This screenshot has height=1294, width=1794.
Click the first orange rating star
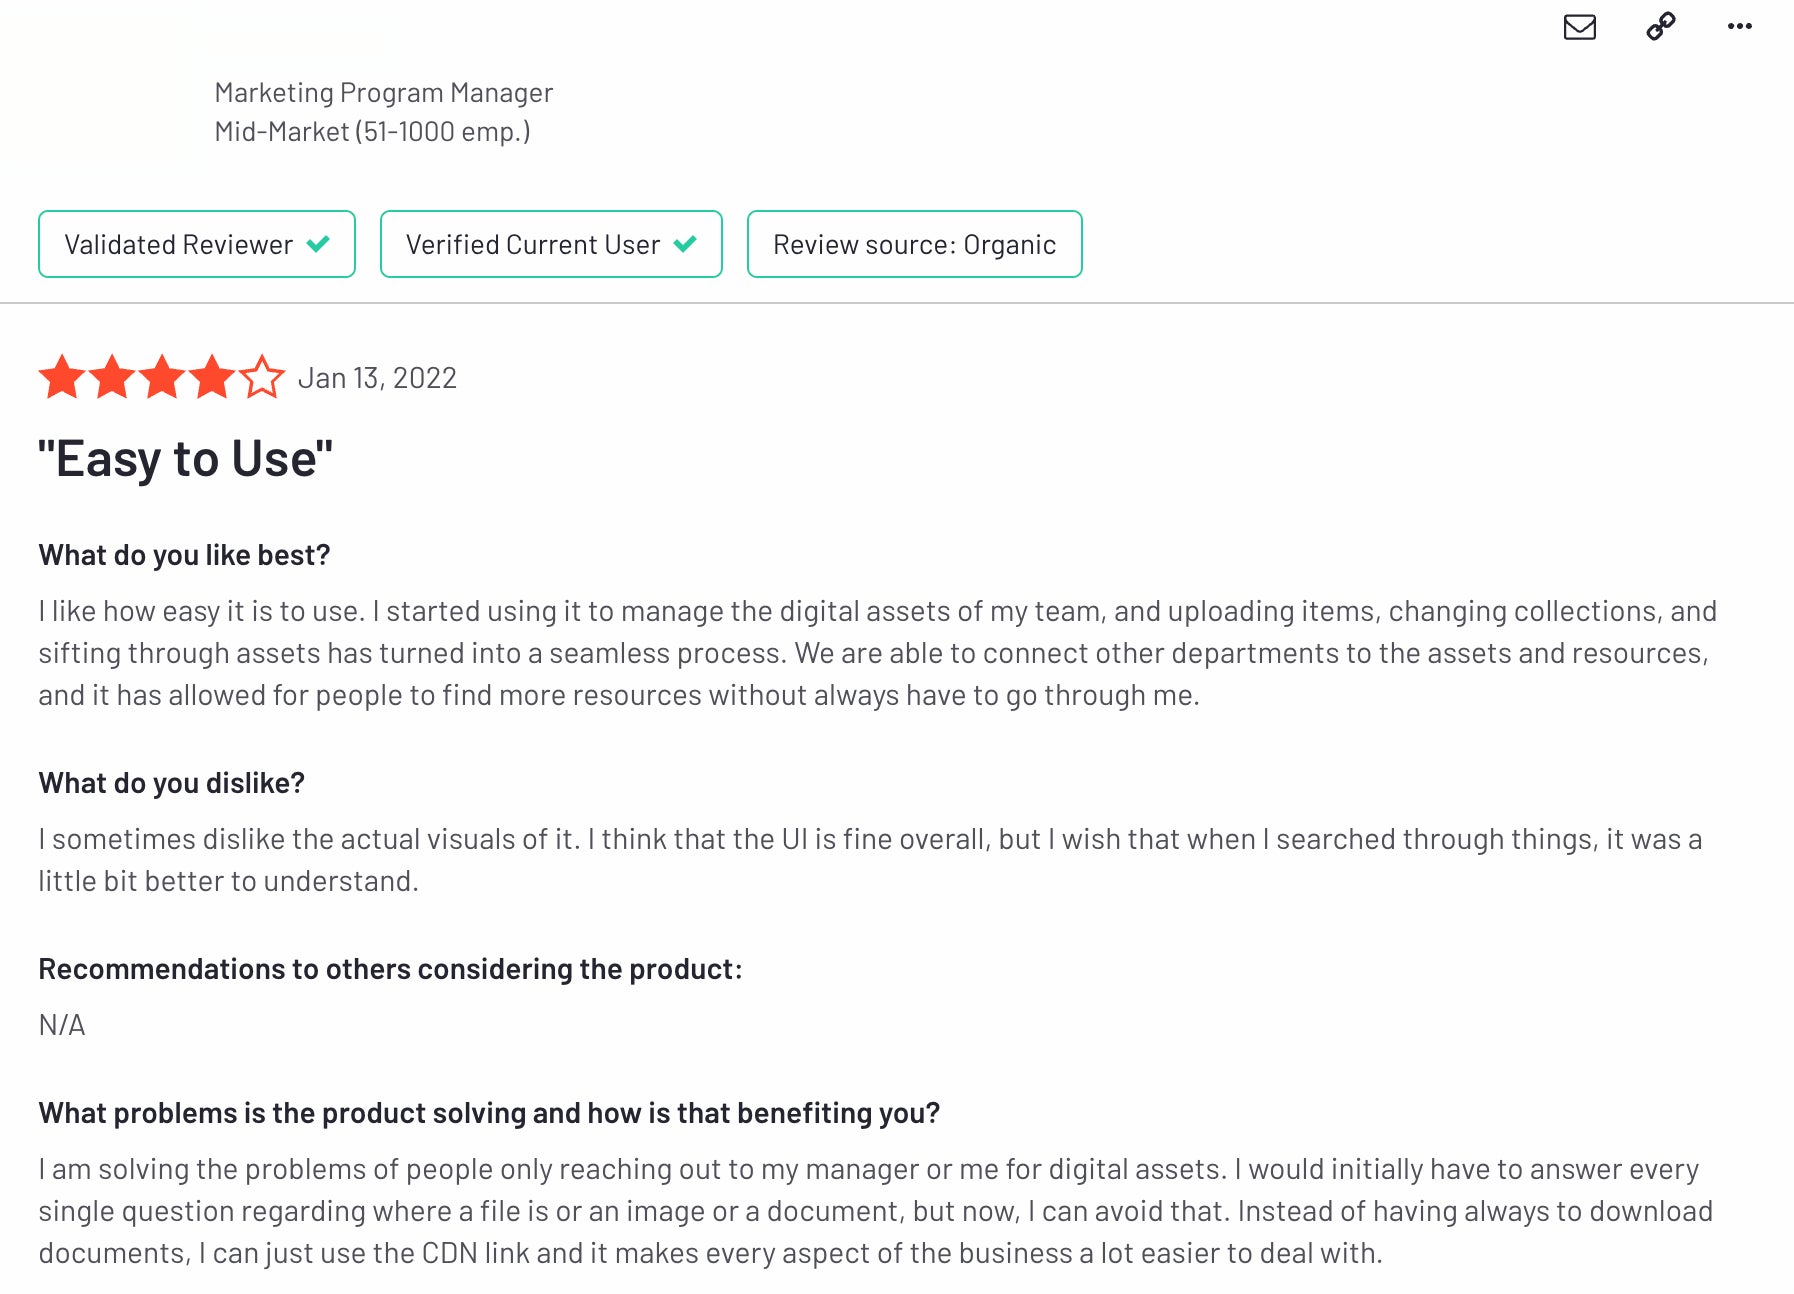pos(62,377)
